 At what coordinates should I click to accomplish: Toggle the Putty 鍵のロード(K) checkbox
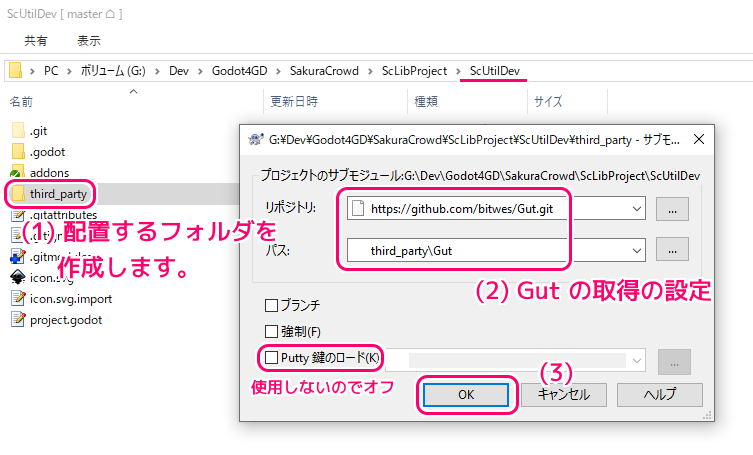(x=271, y=357)
